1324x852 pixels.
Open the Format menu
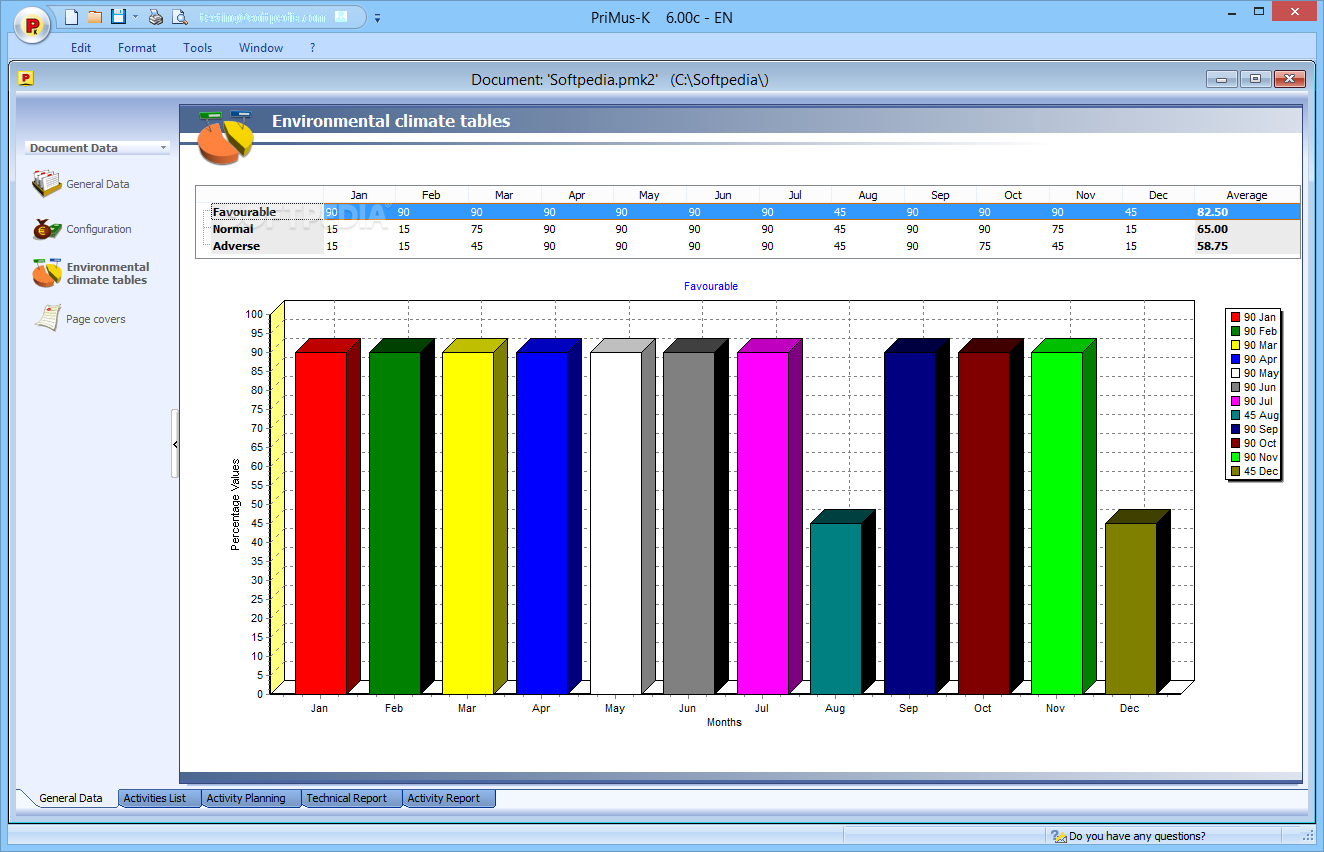tap(137, 48)
